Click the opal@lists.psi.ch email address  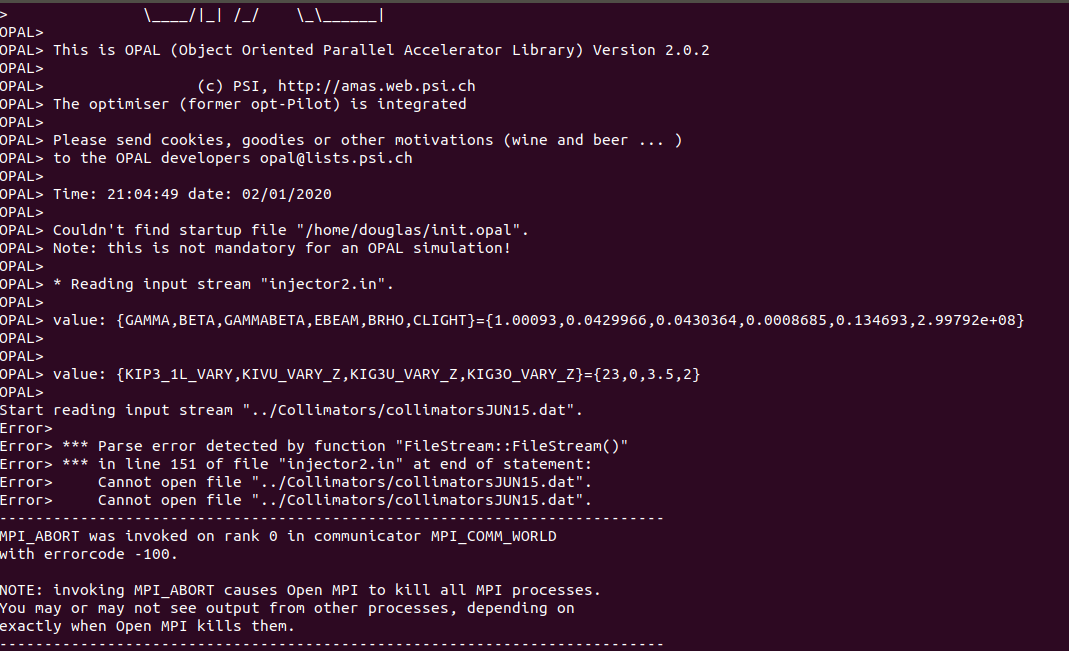coord(336,158)
